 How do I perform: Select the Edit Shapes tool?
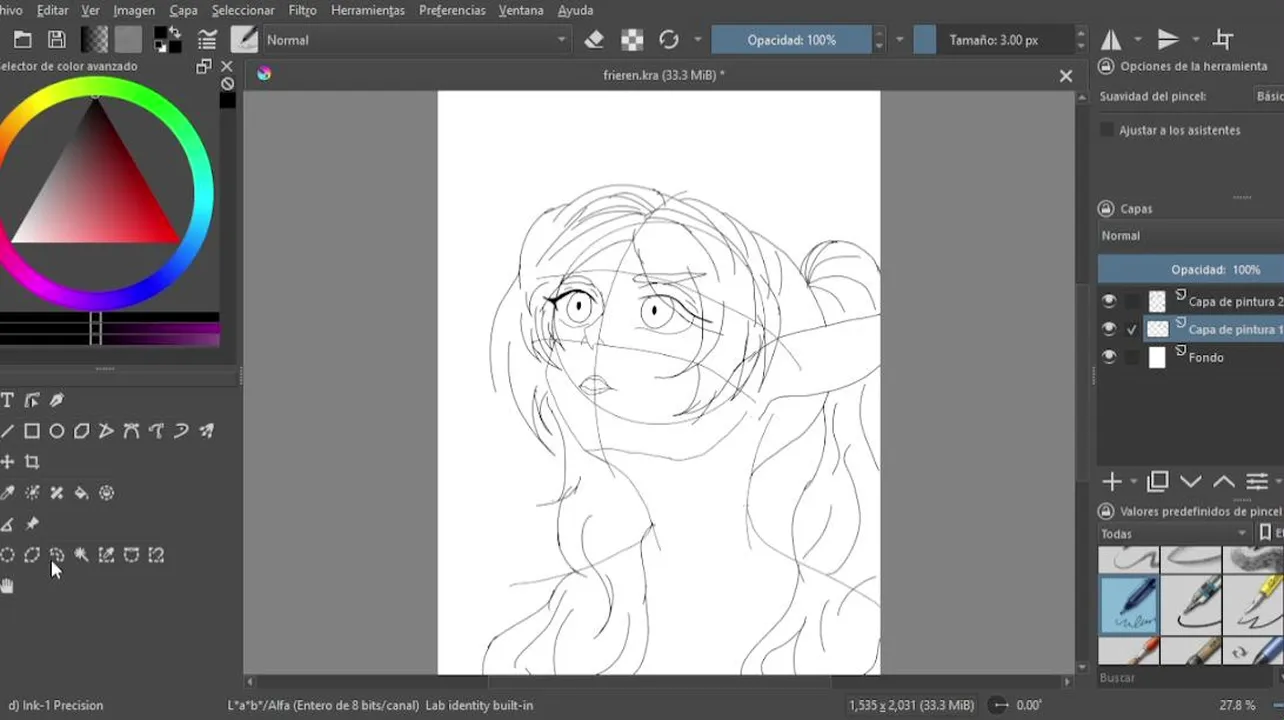coord(32,400)
